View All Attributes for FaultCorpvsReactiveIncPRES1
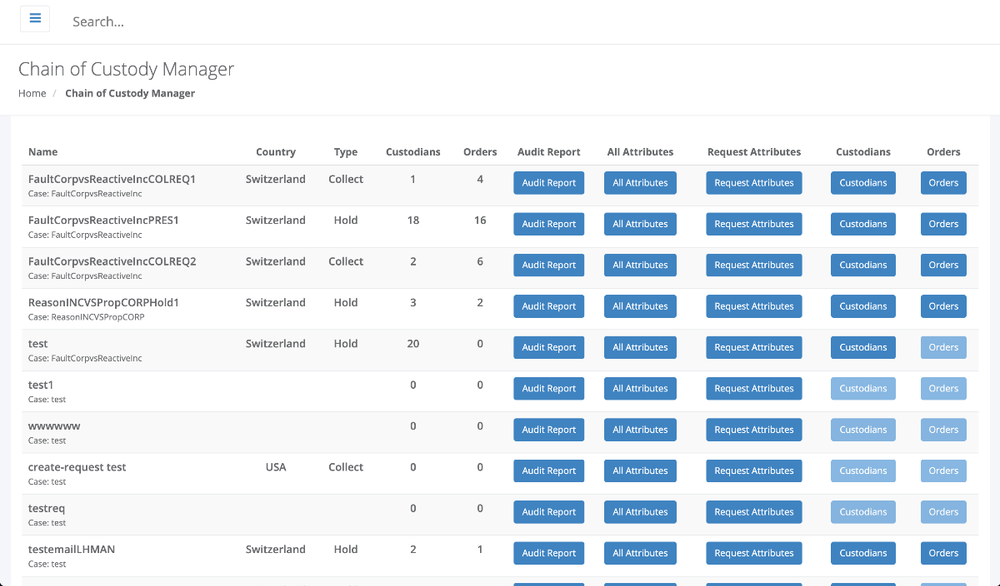This screenshot has width=1000, height=586. pyautogui.click(x=640, y=224)
